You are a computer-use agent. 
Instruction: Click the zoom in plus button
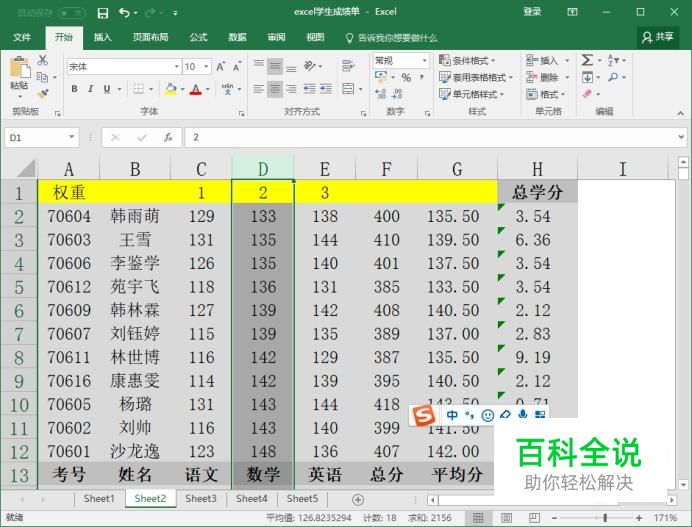tap(639, 518)
